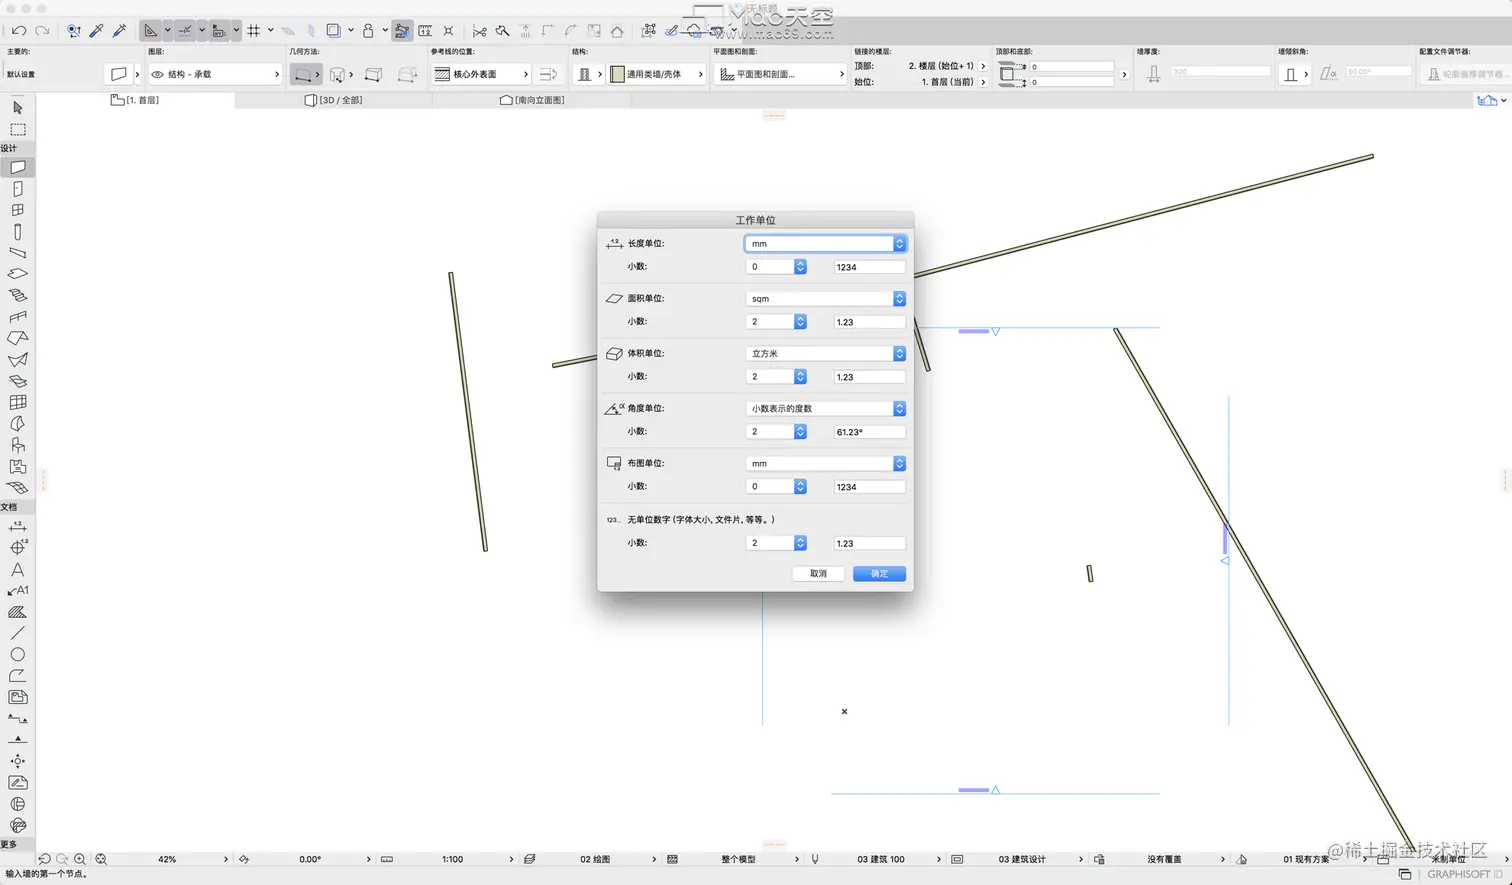Viewport: 1512px width, 885px height.
Task: Click the 面积单位 decimals stepper
Action: pos(800,322)
